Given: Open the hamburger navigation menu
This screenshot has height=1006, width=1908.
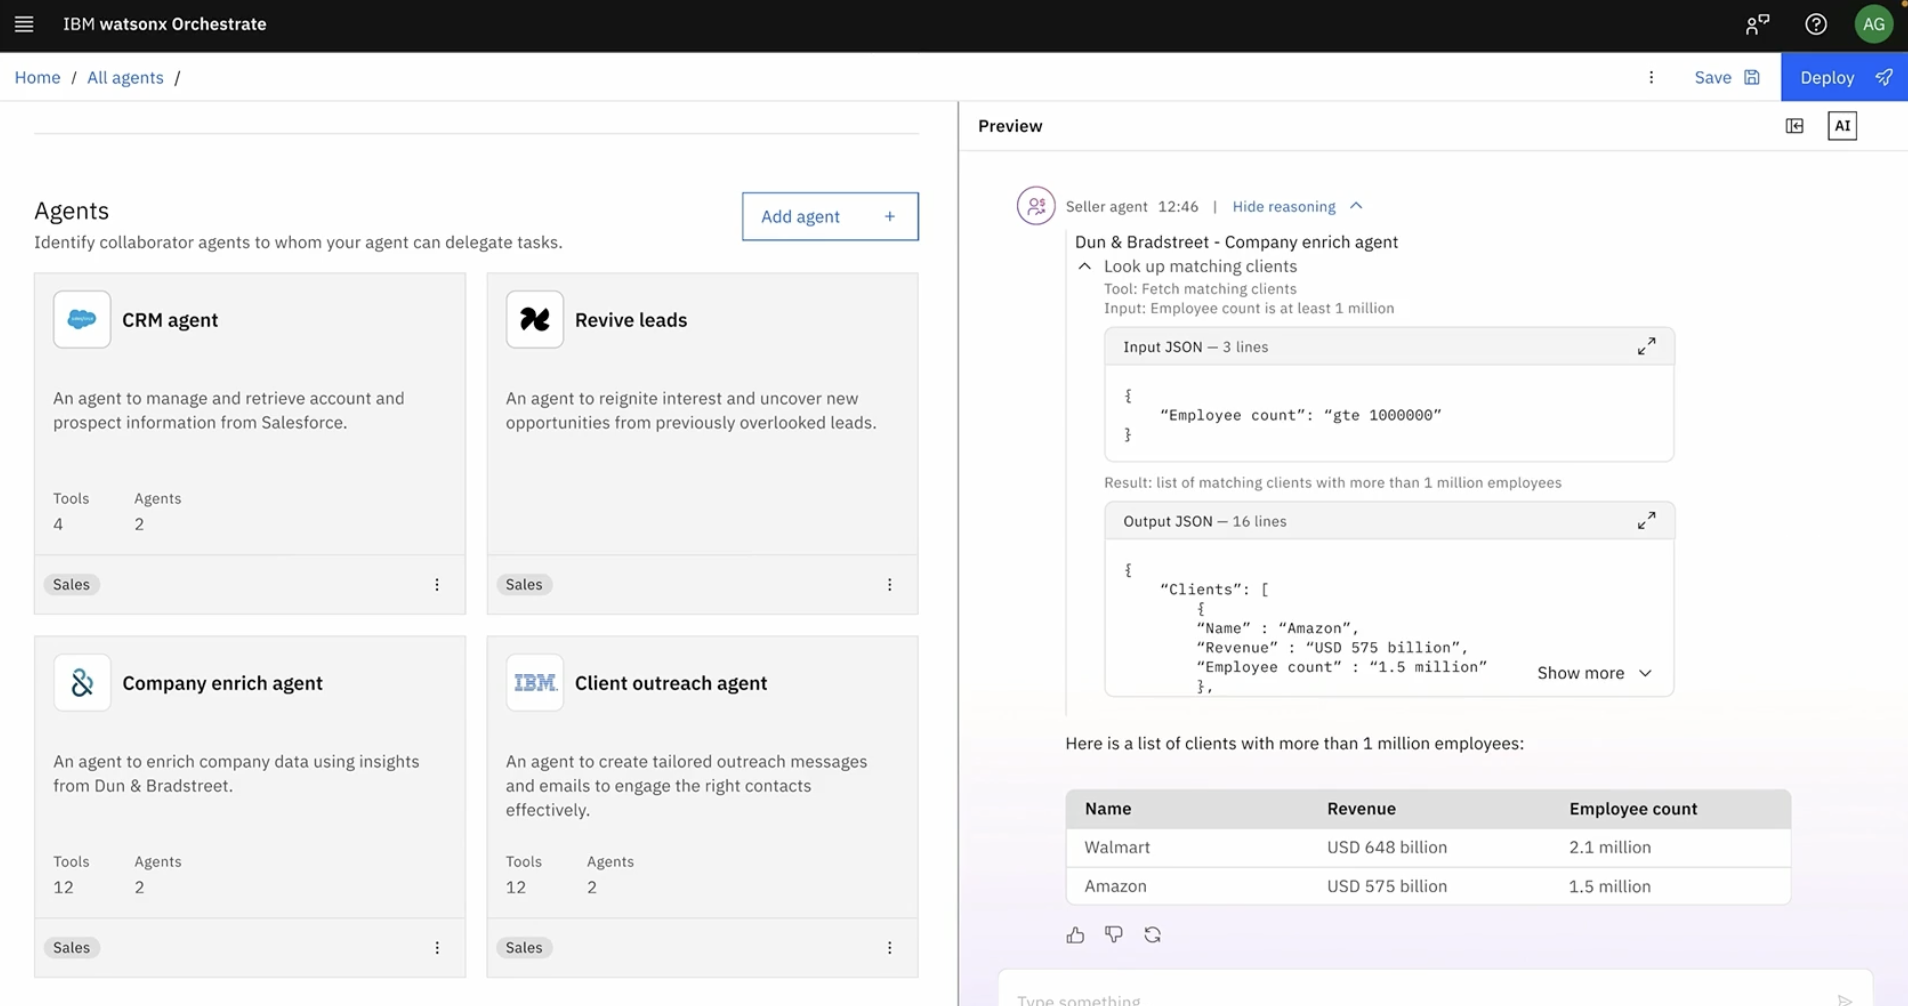Looking at the screenshot, I should pos(24,24).
